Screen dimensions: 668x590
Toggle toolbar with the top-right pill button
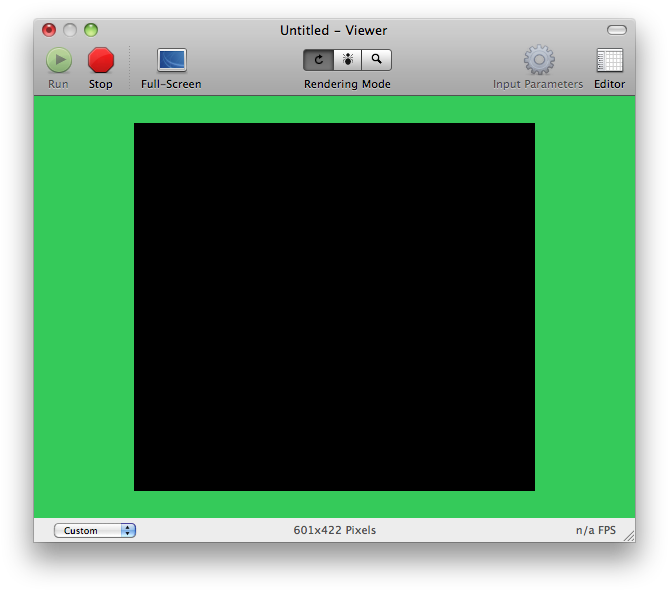click(617, 30)
